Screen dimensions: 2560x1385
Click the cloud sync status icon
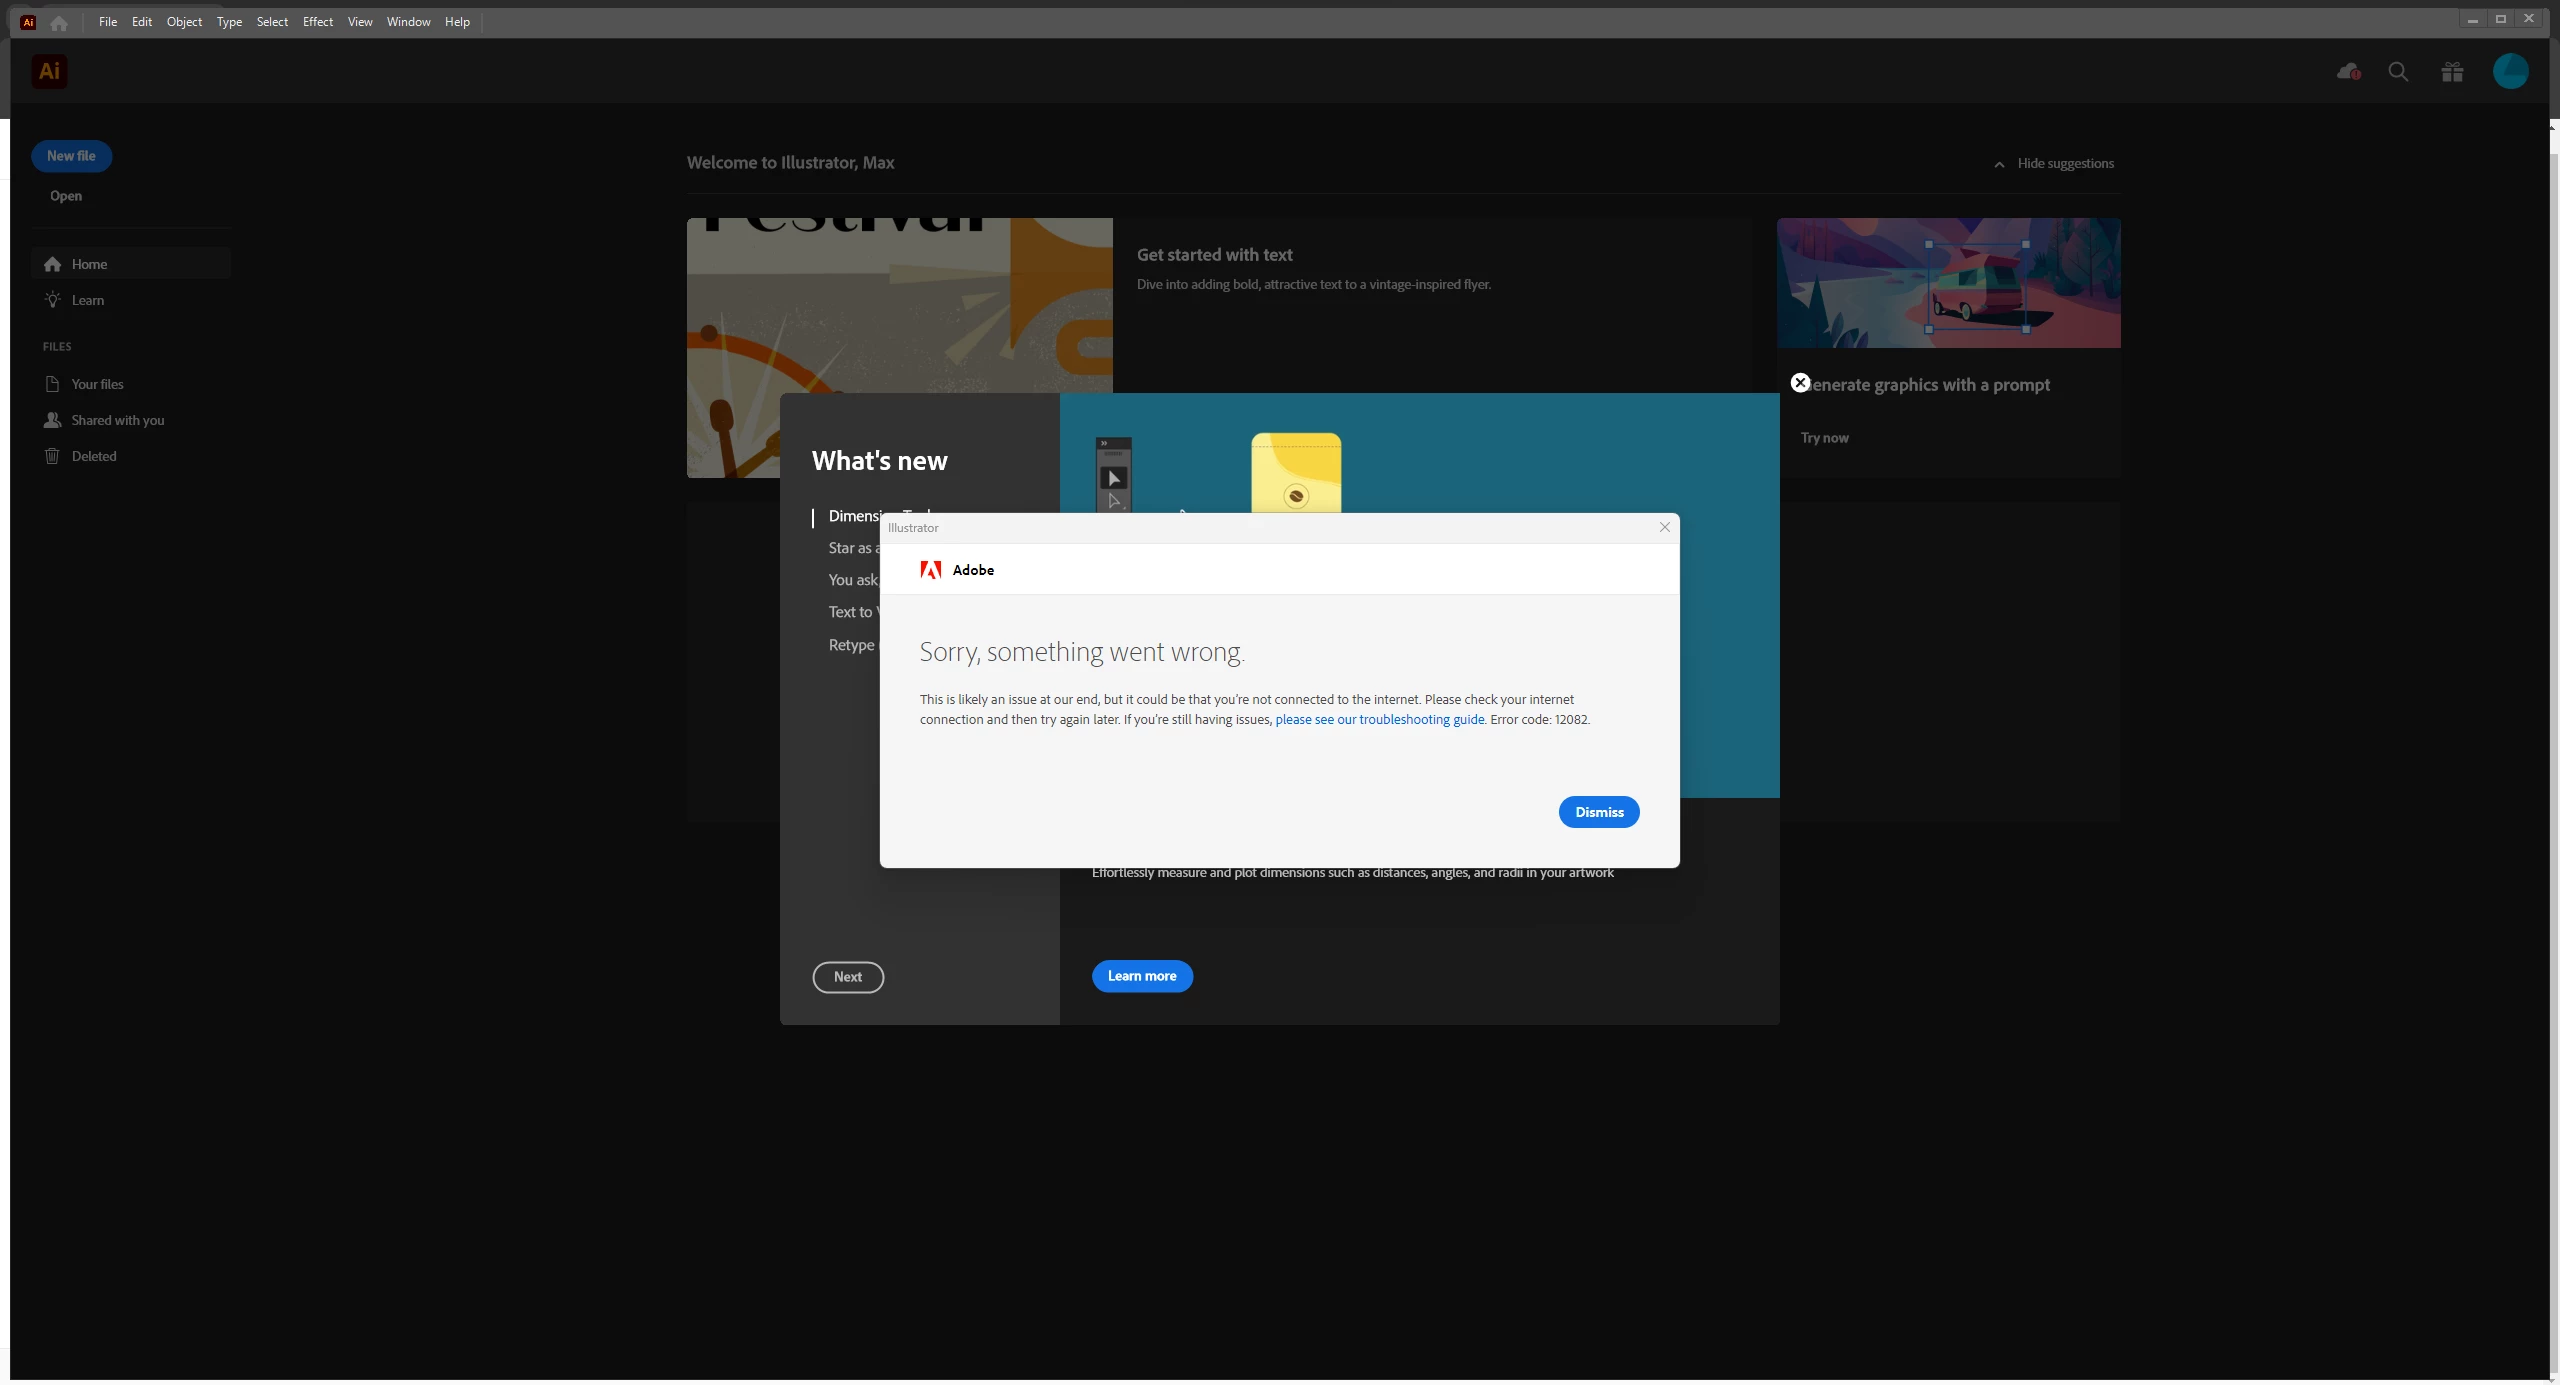click(x=2348, y=72)
